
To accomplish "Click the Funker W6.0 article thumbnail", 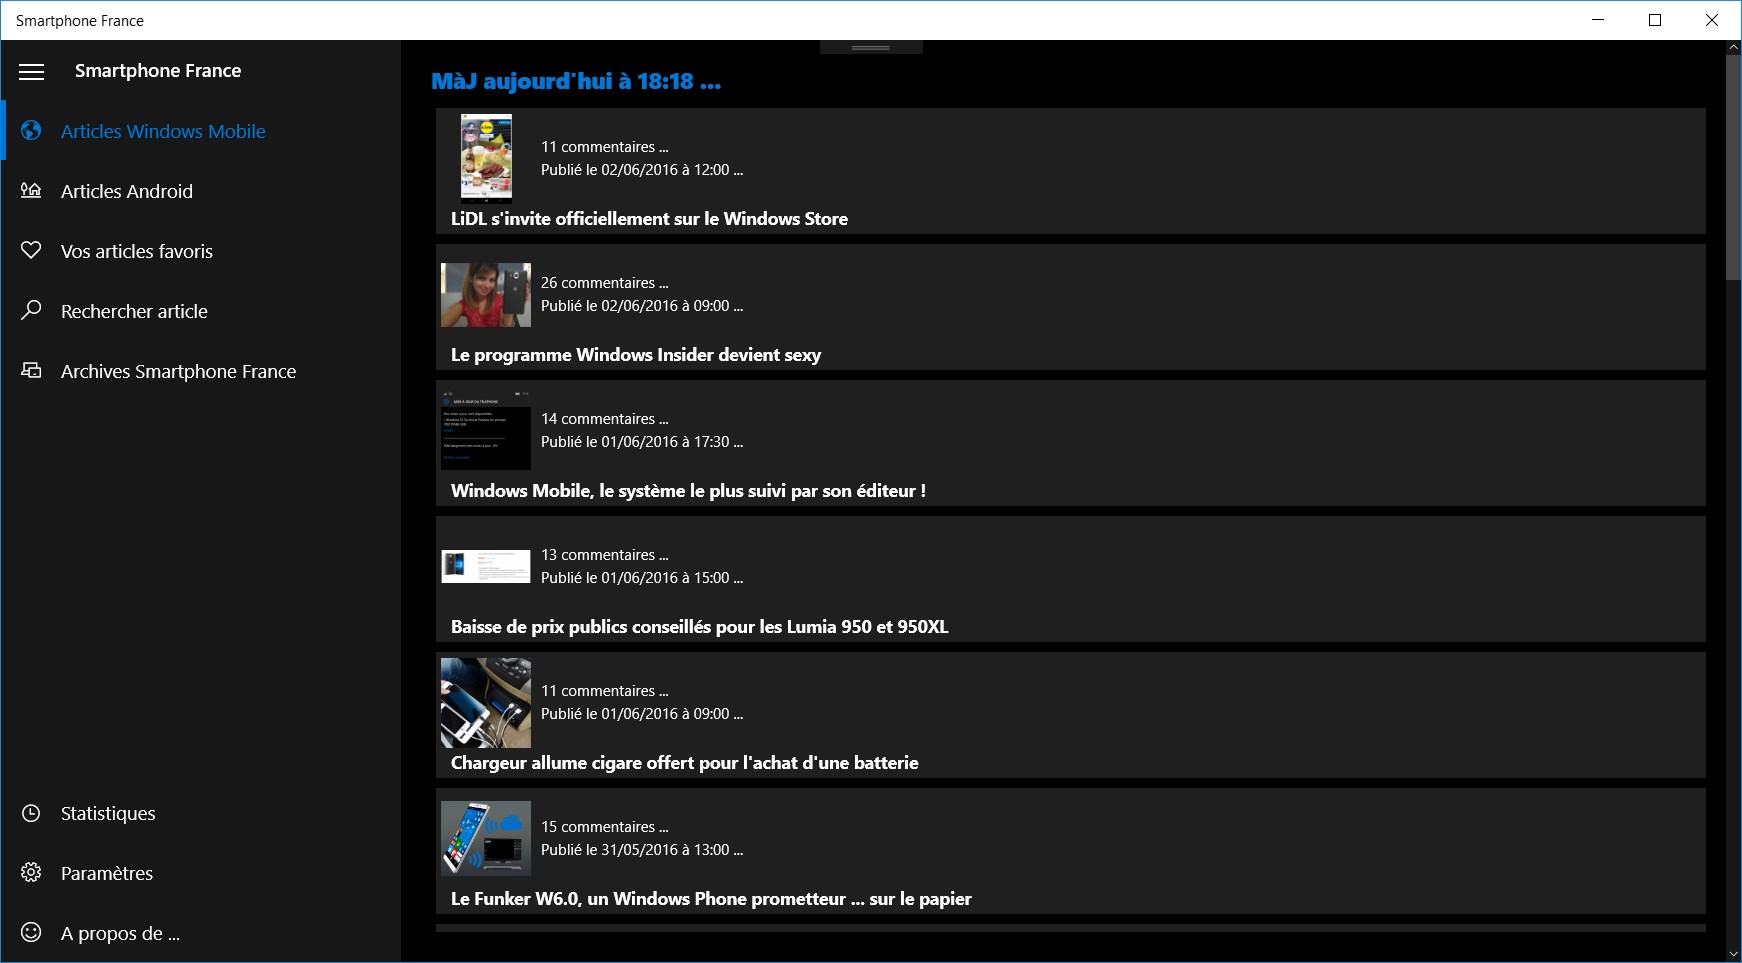I will coord(486,838).
